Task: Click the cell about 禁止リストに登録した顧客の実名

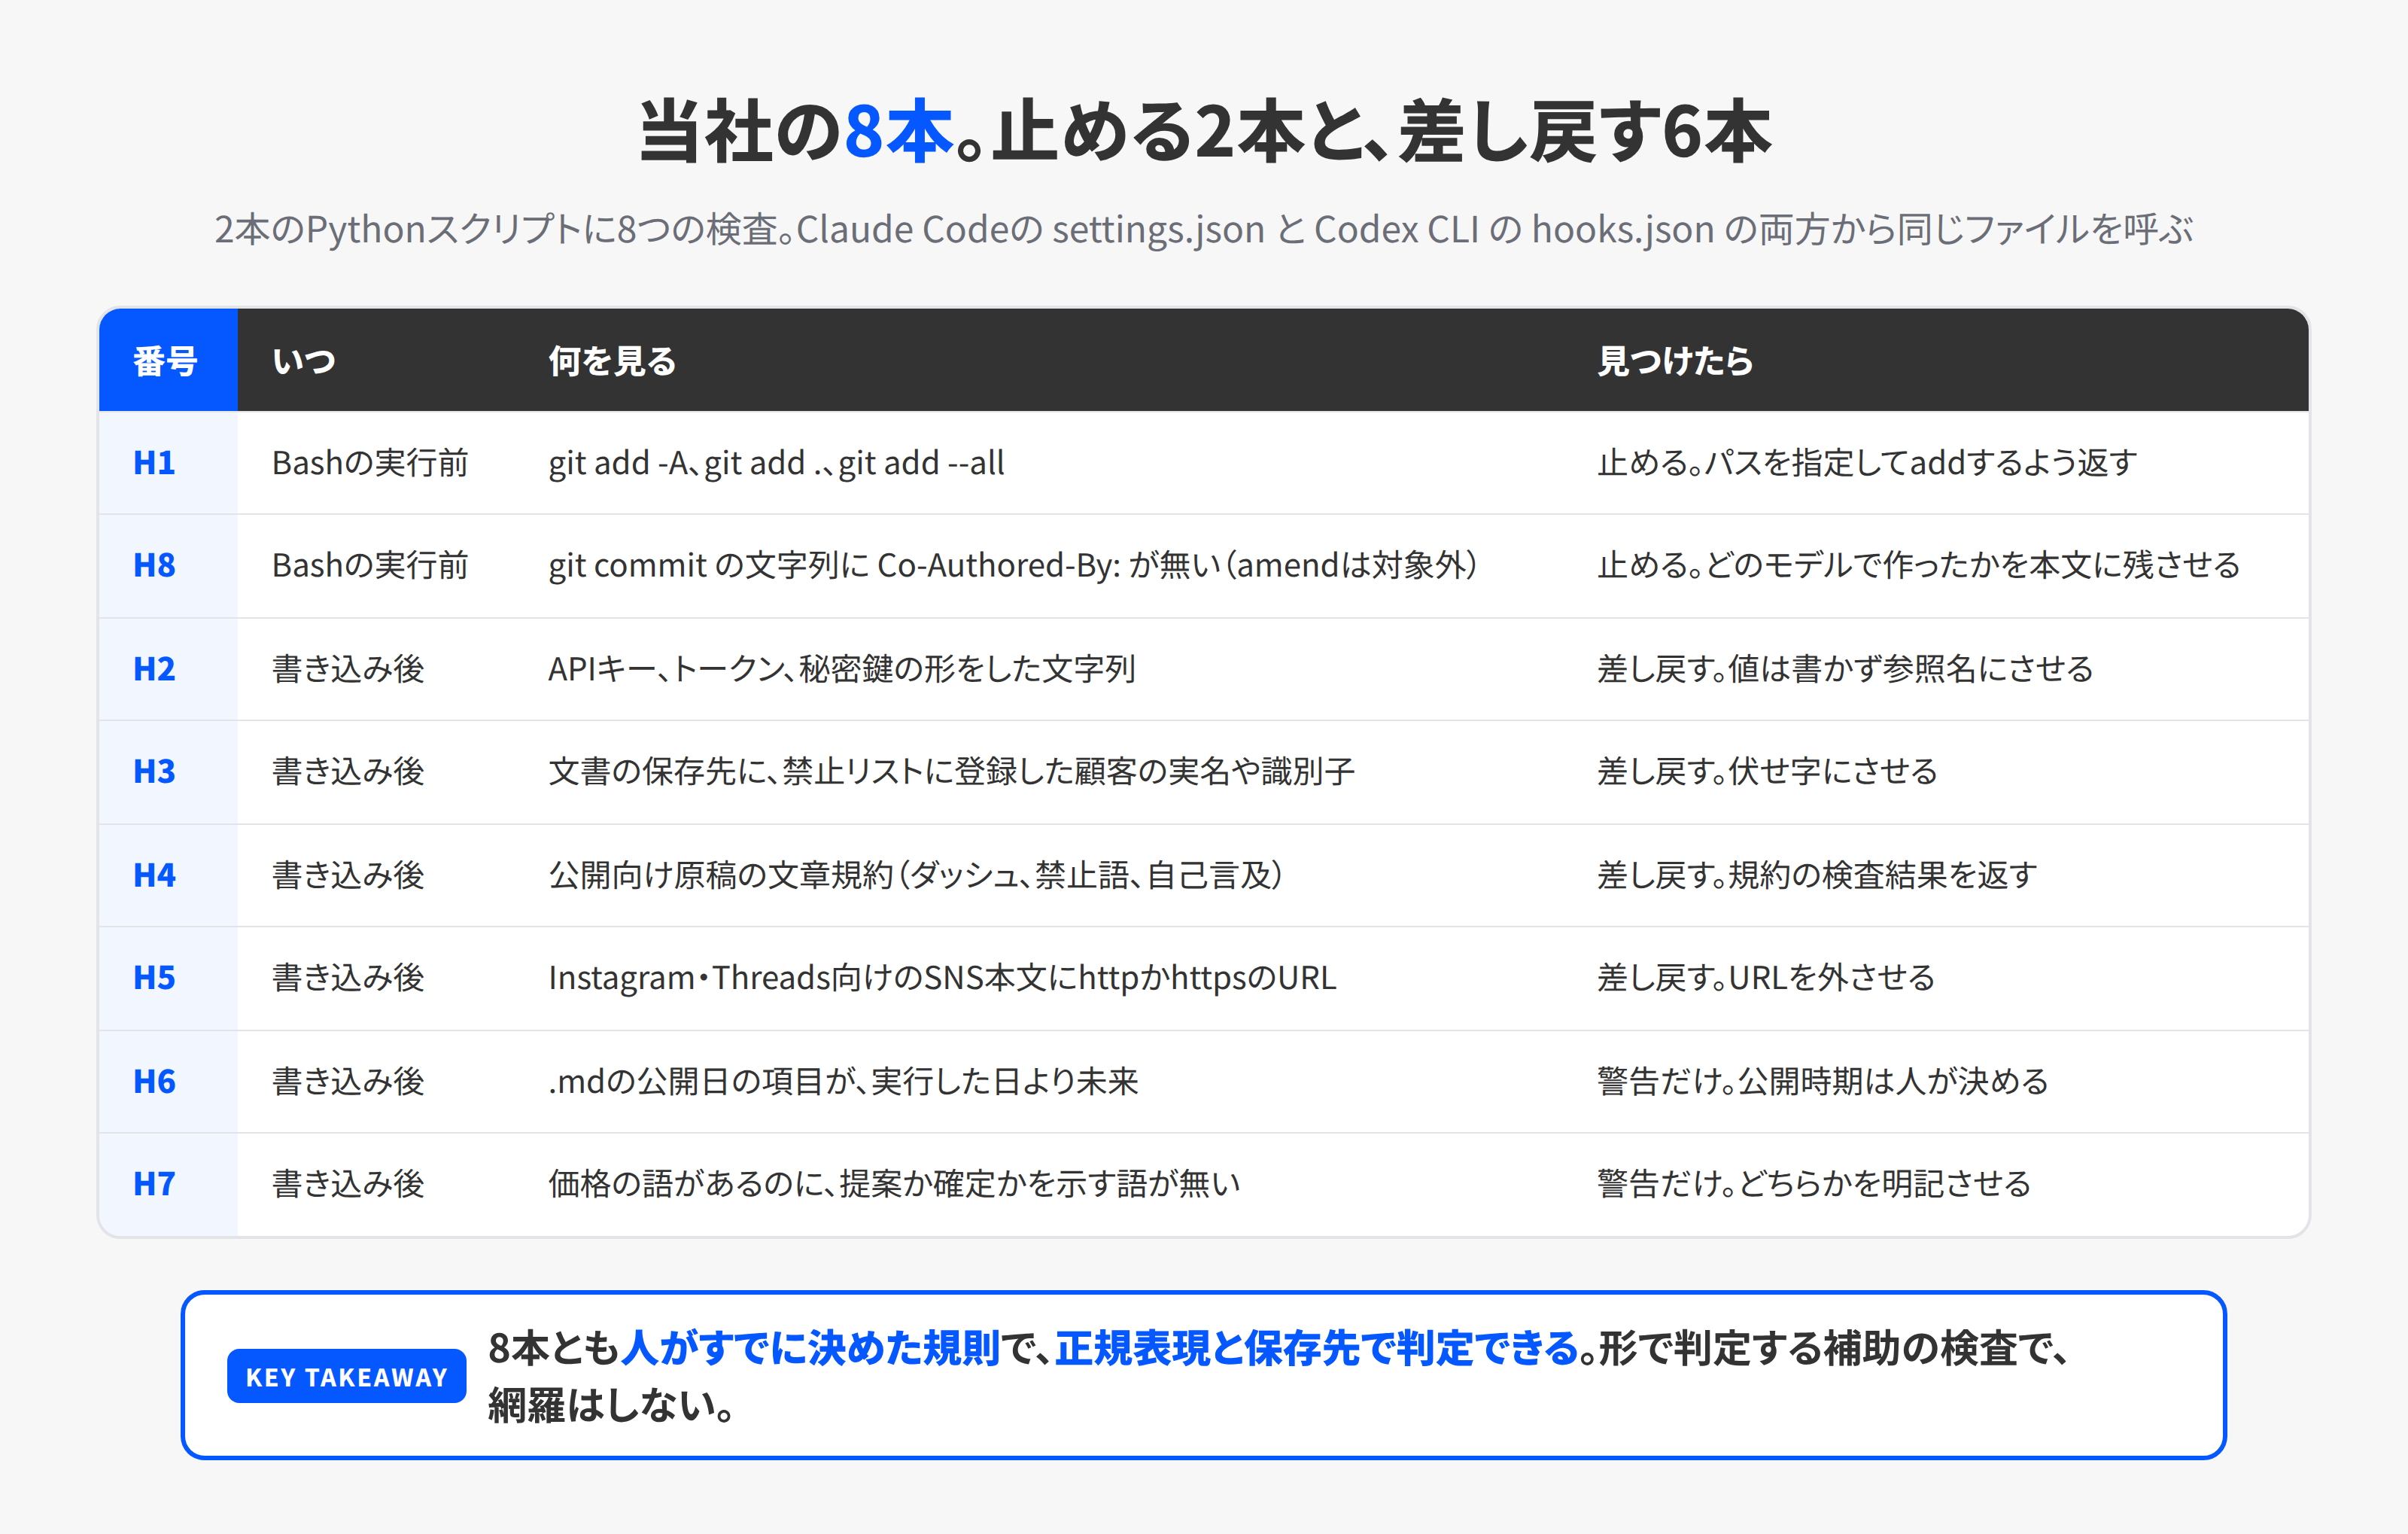Action: pyautogui.click(x=951, y=772)
